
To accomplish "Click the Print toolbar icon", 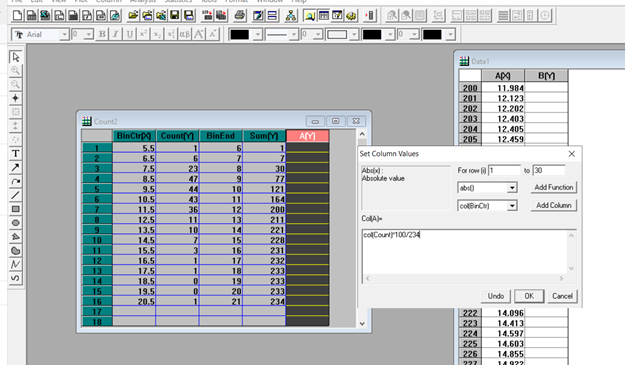I will coord(240,16).
